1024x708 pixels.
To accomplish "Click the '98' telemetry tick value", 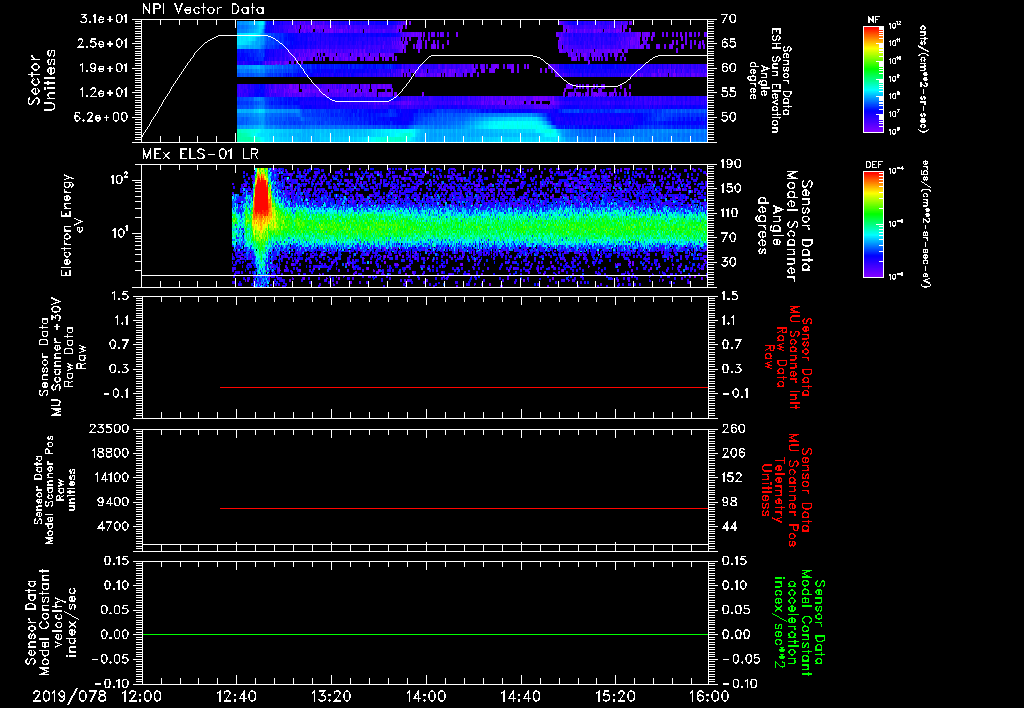I will [x=729, y=502].
